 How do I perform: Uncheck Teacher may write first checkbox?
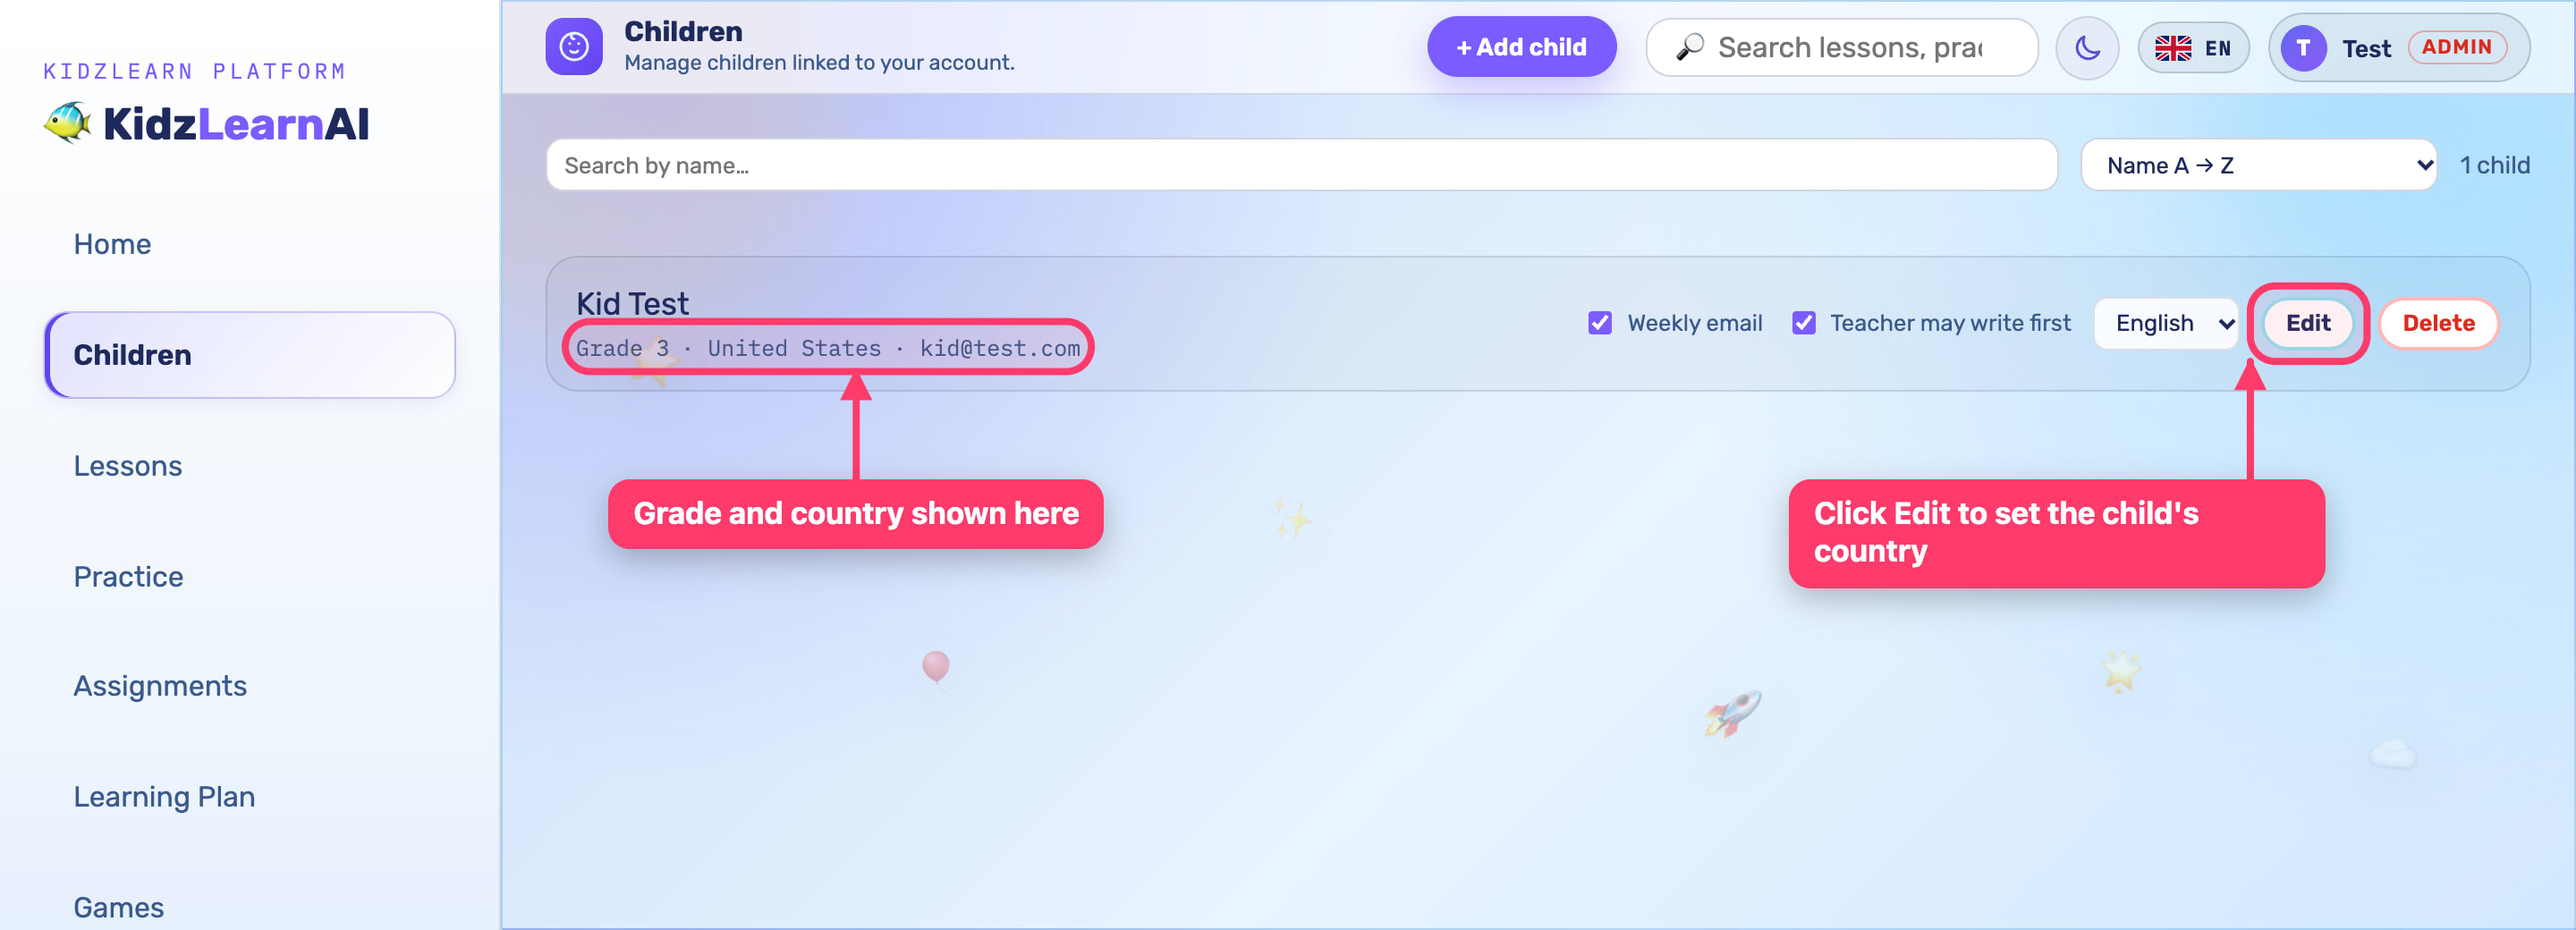1804,323
